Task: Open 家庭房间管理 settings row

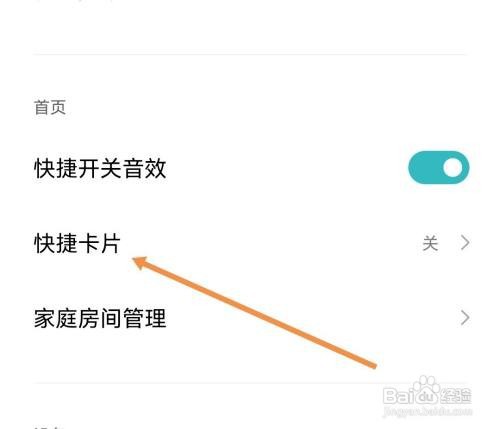Action: 250,318
